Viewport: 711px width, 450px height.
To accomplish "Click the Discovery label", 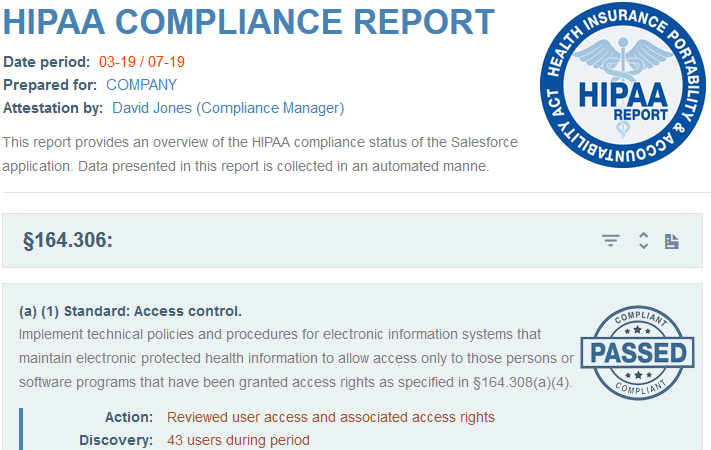I will 116,440.
